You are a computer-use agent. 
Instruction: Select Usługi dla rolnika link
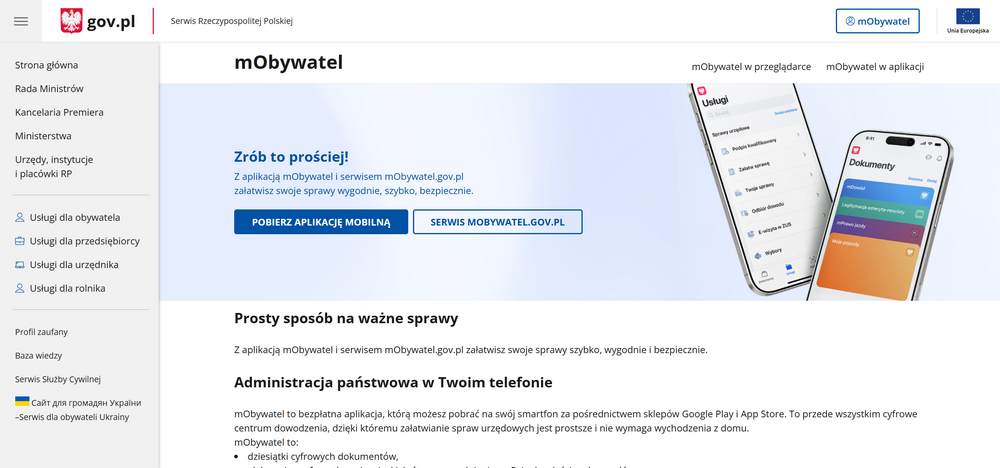pos(68,288)
